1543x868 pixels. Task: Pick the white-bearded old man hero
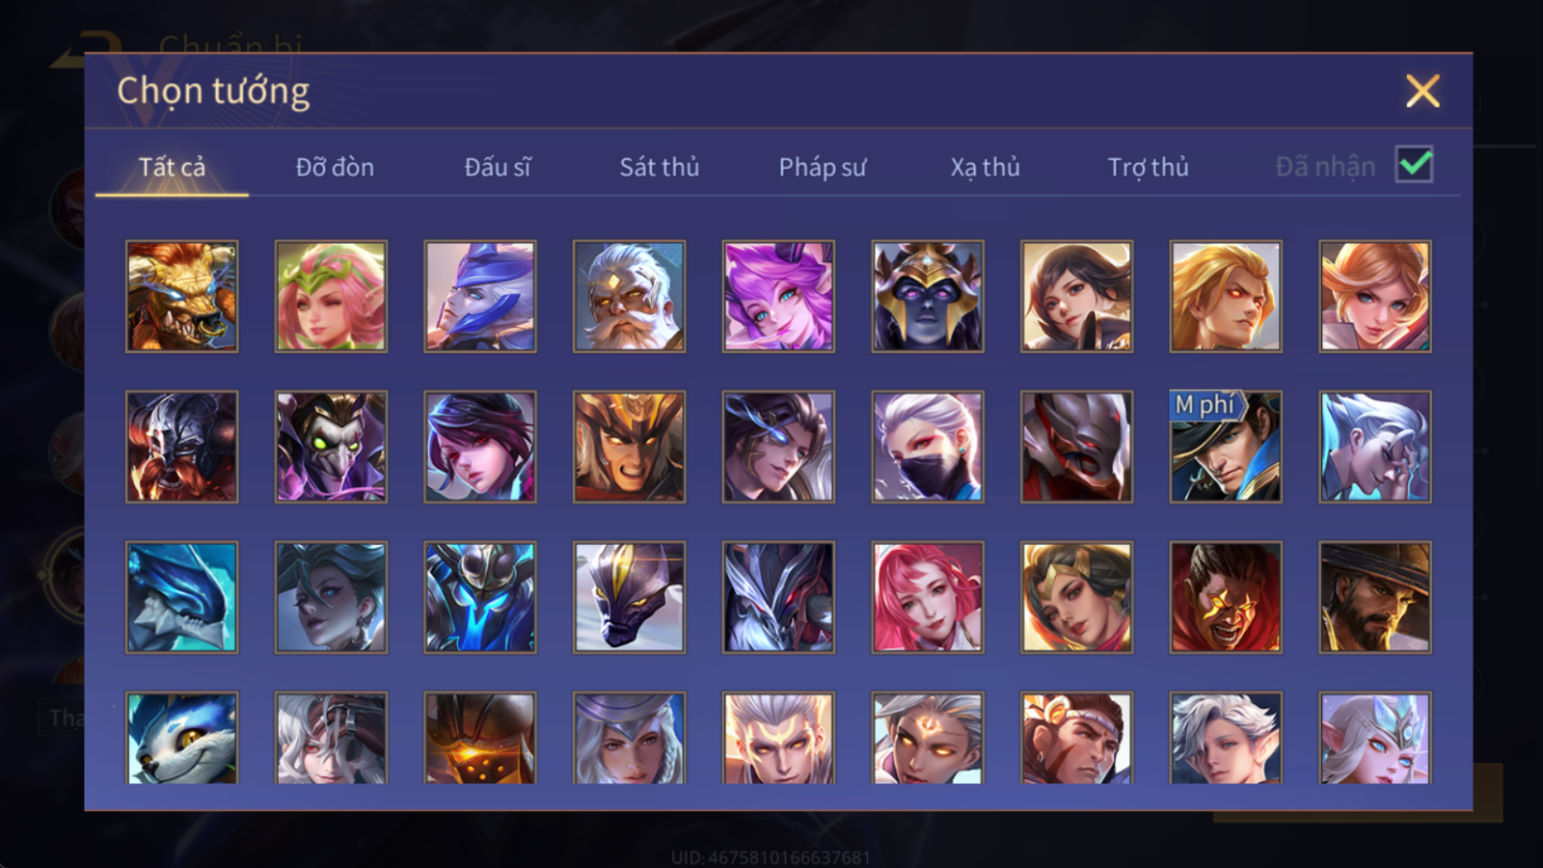pyautogui.click(x=629, y=296)
